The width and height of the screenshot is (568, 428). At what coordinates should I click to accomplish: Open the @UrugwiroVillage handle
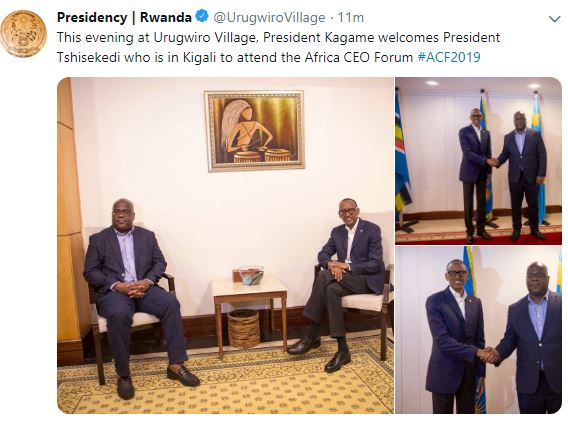point(269,17)
